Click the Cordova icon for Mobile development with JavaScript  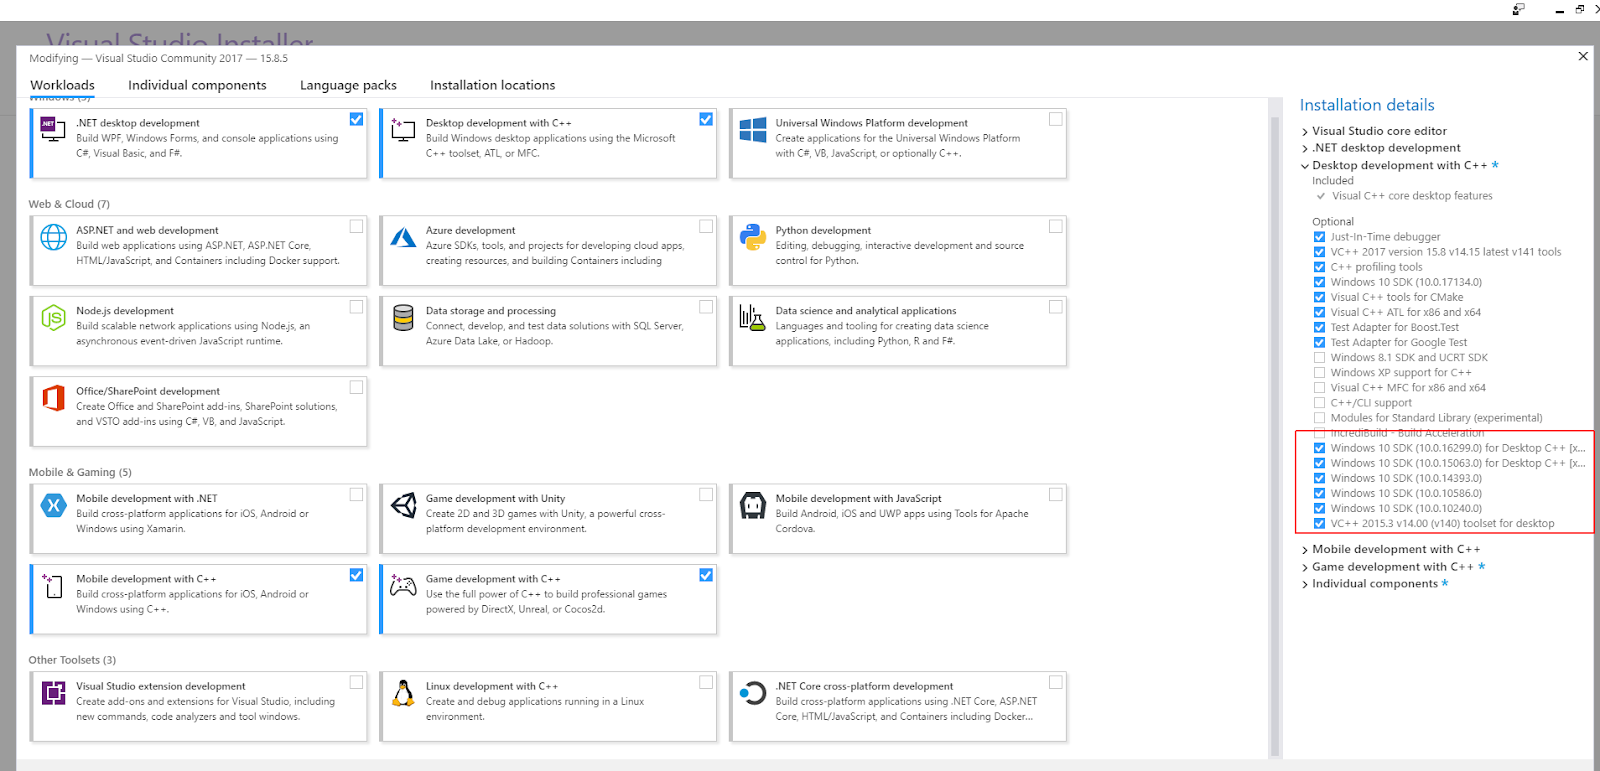[752, 505]
